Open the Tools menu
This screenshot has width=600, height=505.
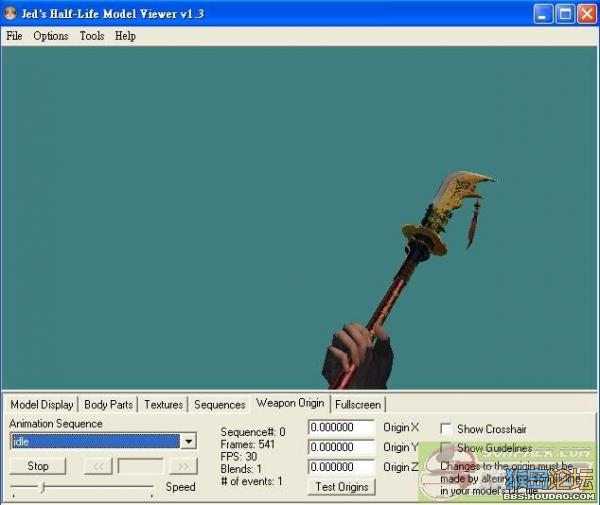(x=92, y=36)
